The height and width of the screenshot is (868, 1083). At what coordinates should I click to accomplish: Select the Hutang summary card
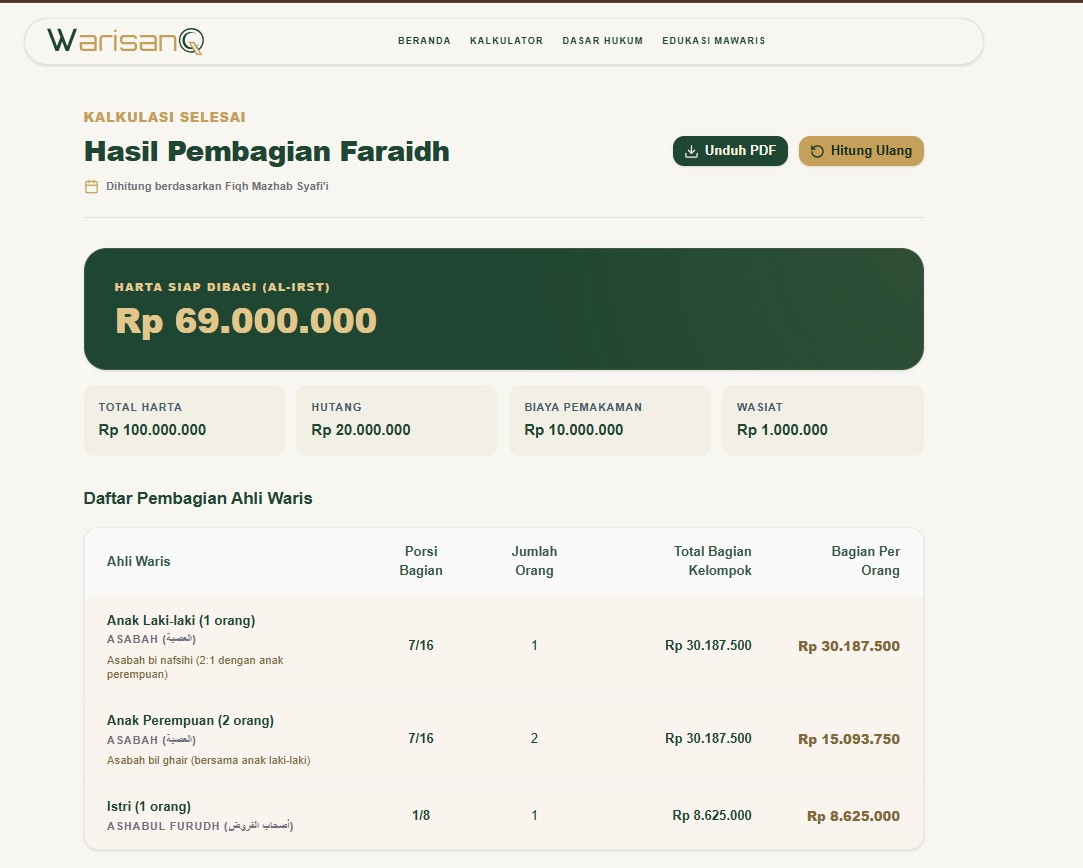tap(396, 421)
